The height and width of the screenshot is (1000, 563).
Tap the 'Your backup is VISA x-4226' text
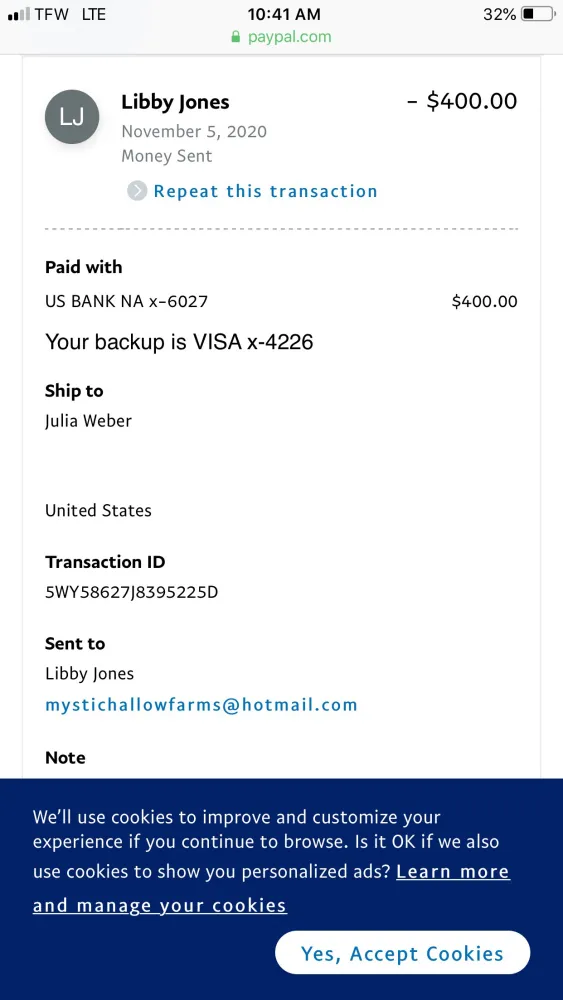tap(179, 342)
